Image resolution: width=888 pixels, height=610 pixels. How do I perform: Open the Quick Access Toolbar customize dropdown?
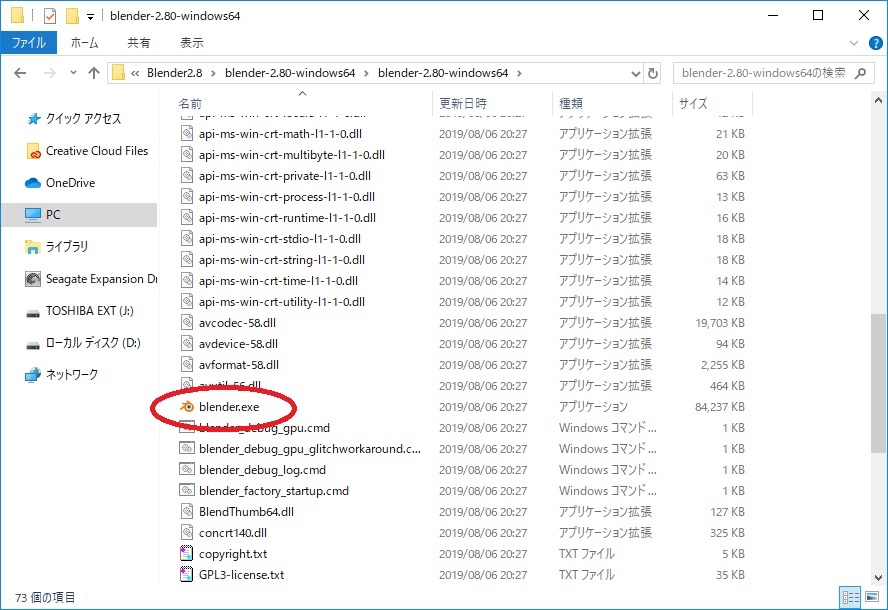pyautogui.click(x=90, y=17)
